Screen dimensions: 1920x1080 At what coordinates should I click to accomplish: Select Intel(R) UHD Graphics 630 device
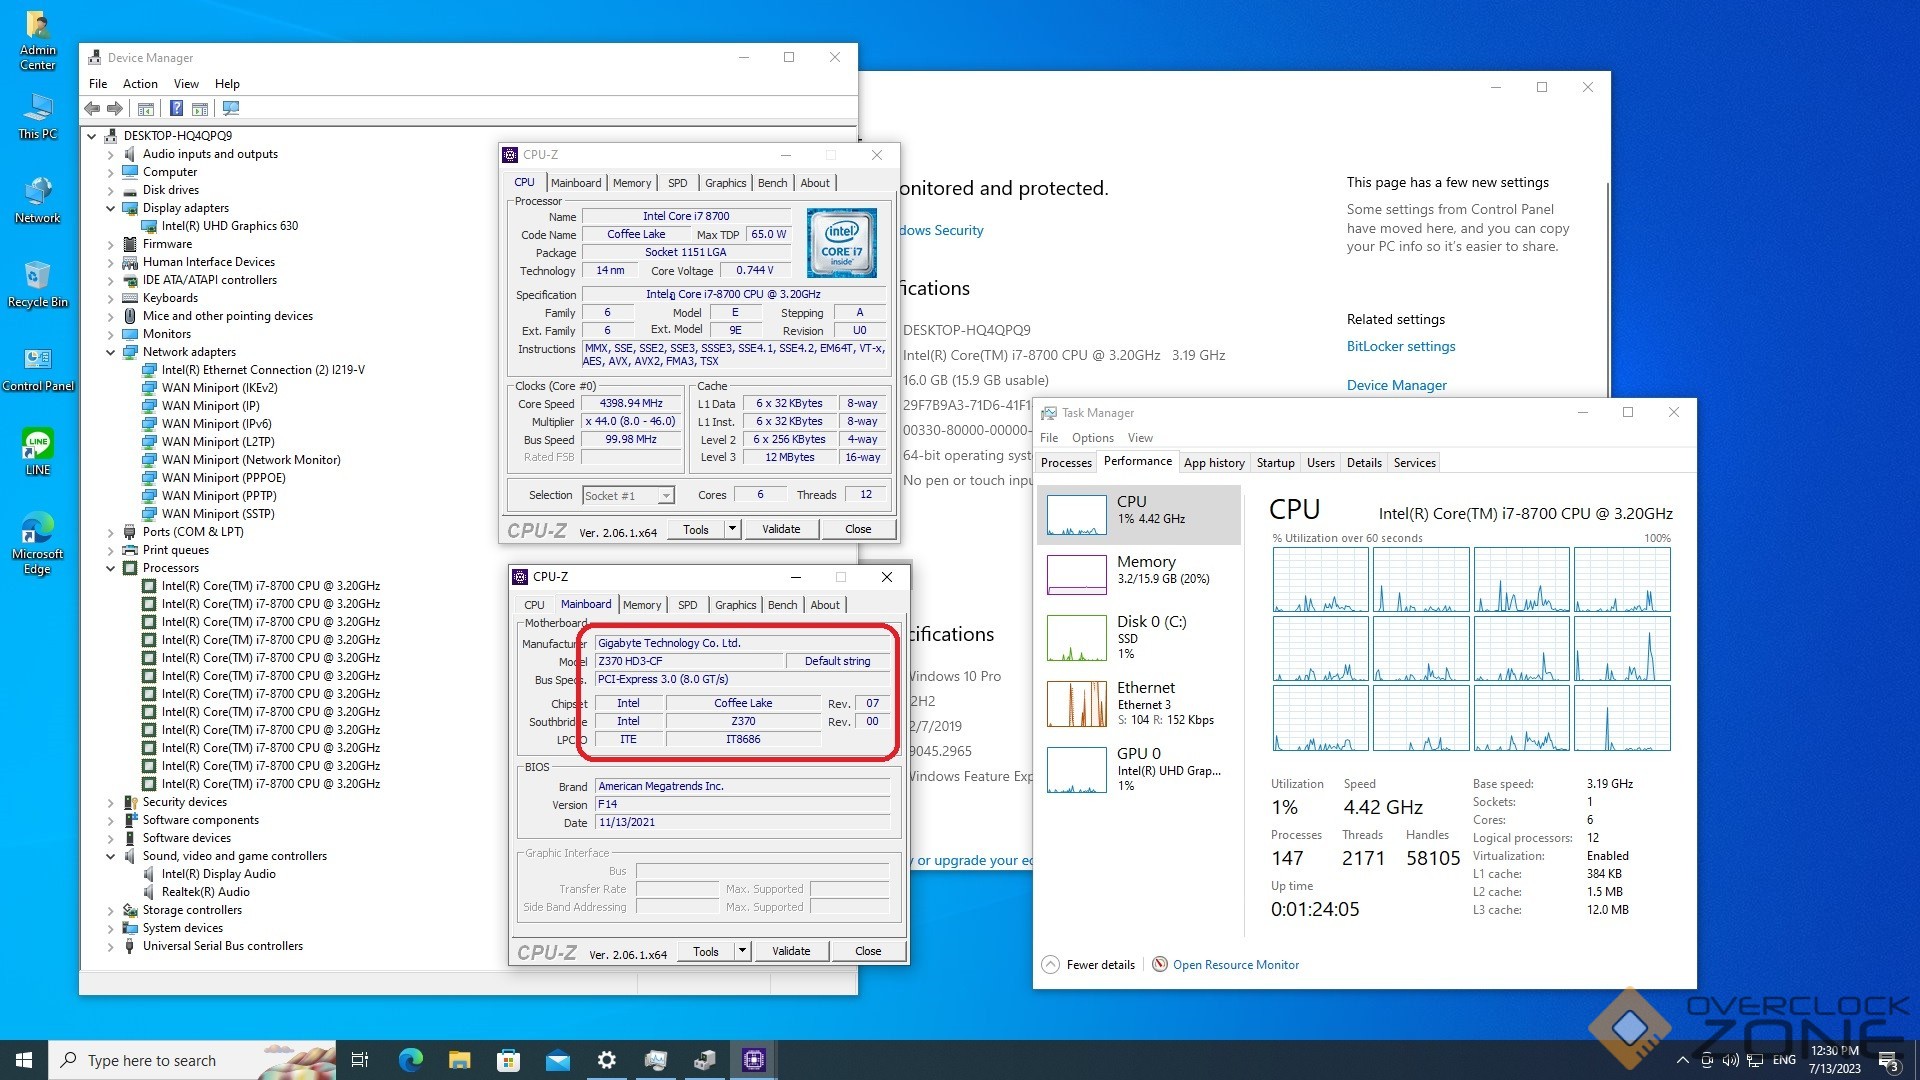tap(229, 226)
